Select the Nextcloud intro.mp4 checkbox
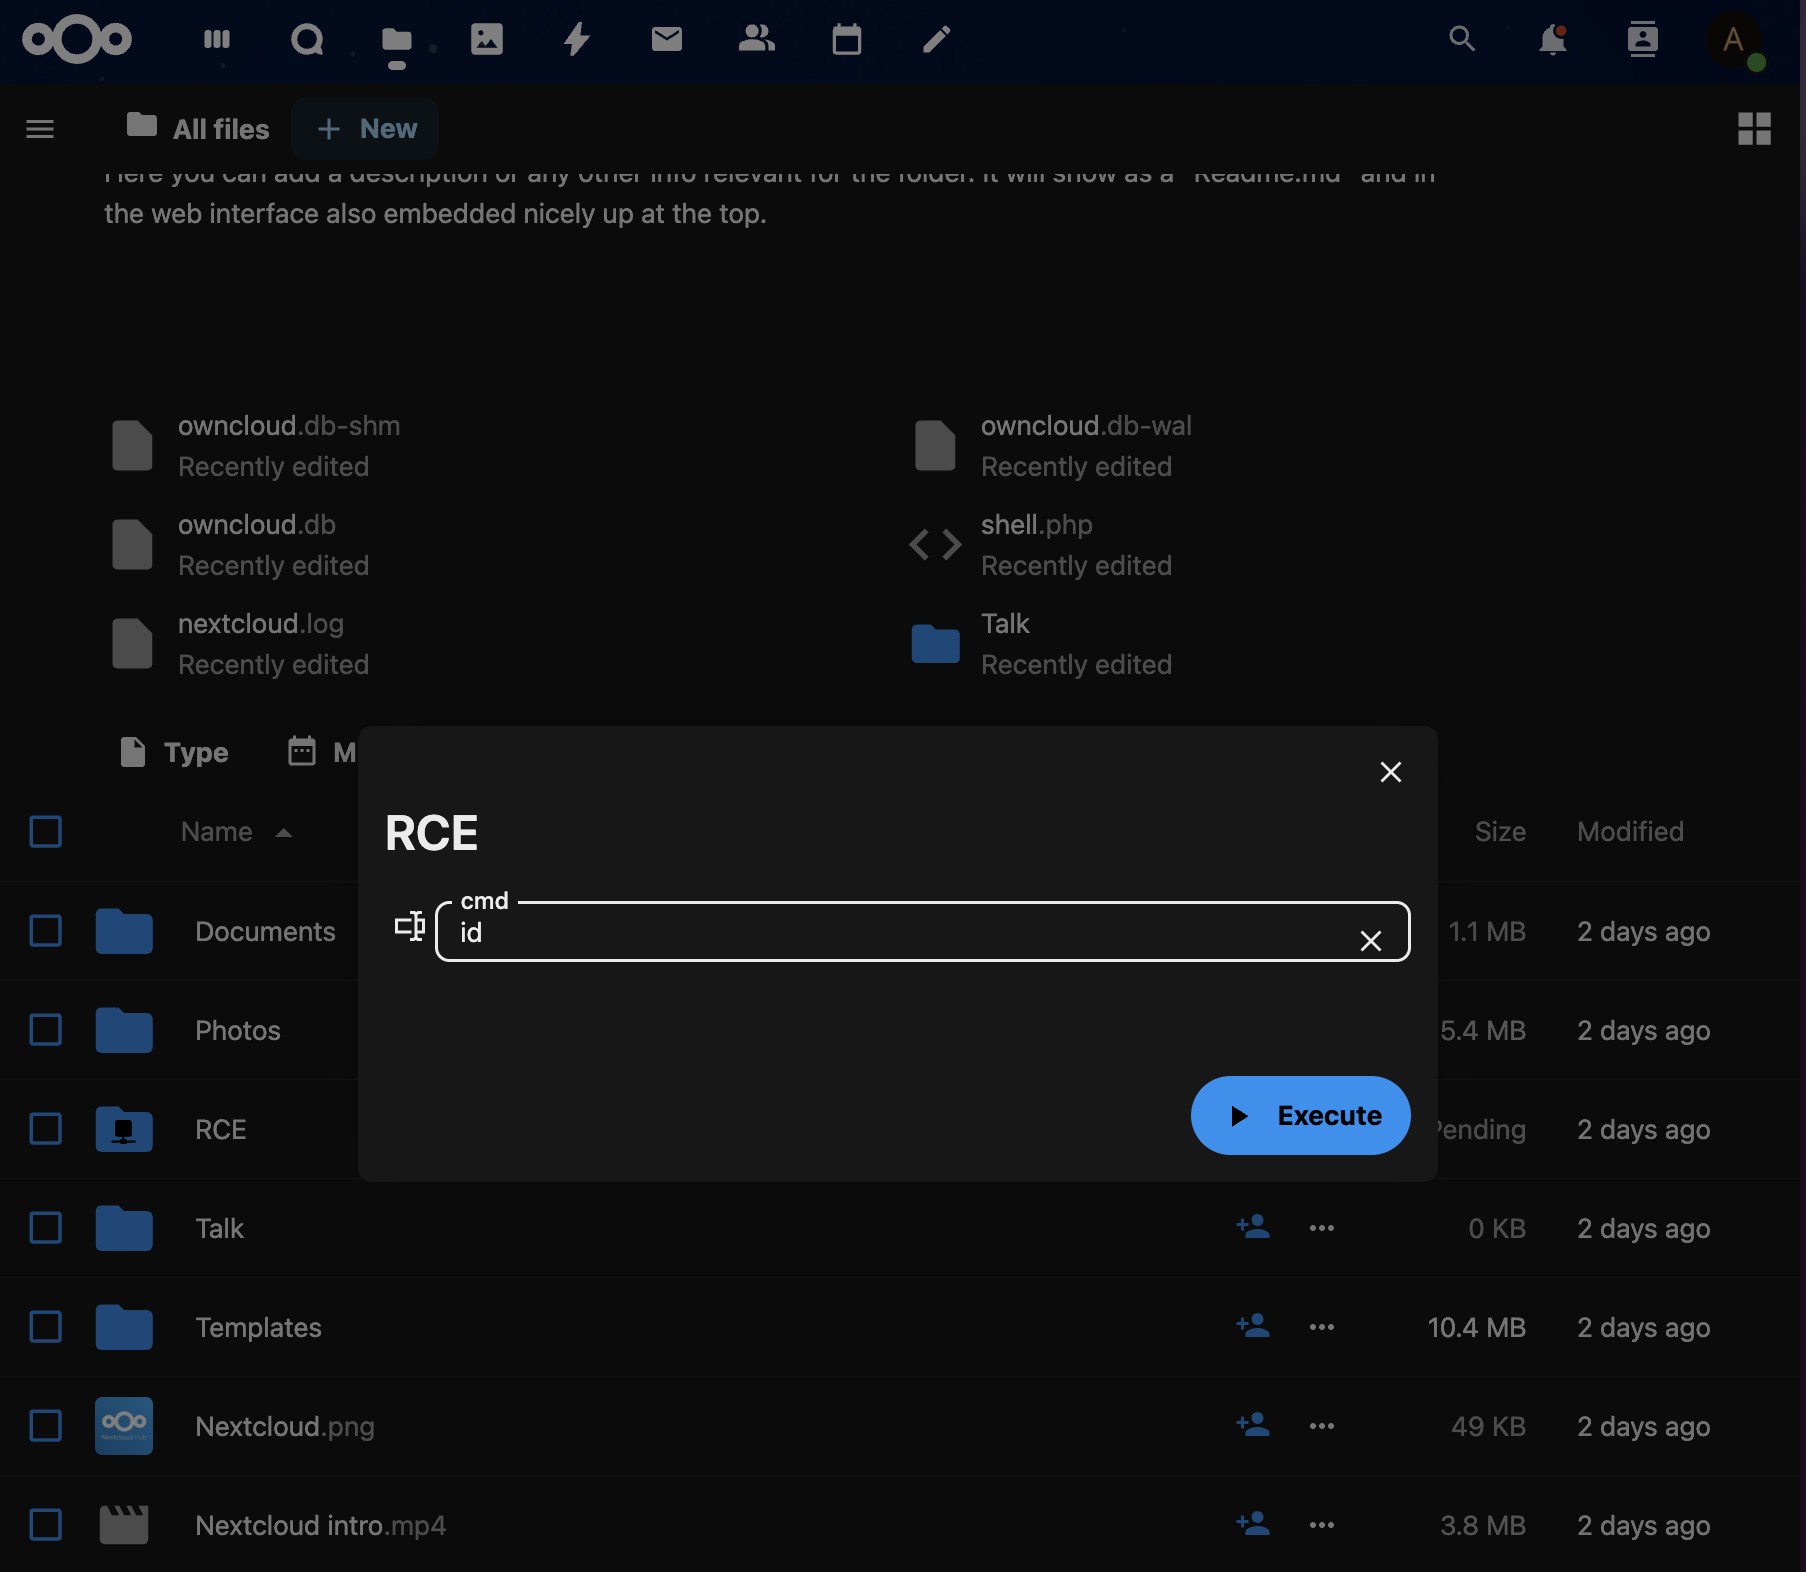 (x=46, y=1525)
